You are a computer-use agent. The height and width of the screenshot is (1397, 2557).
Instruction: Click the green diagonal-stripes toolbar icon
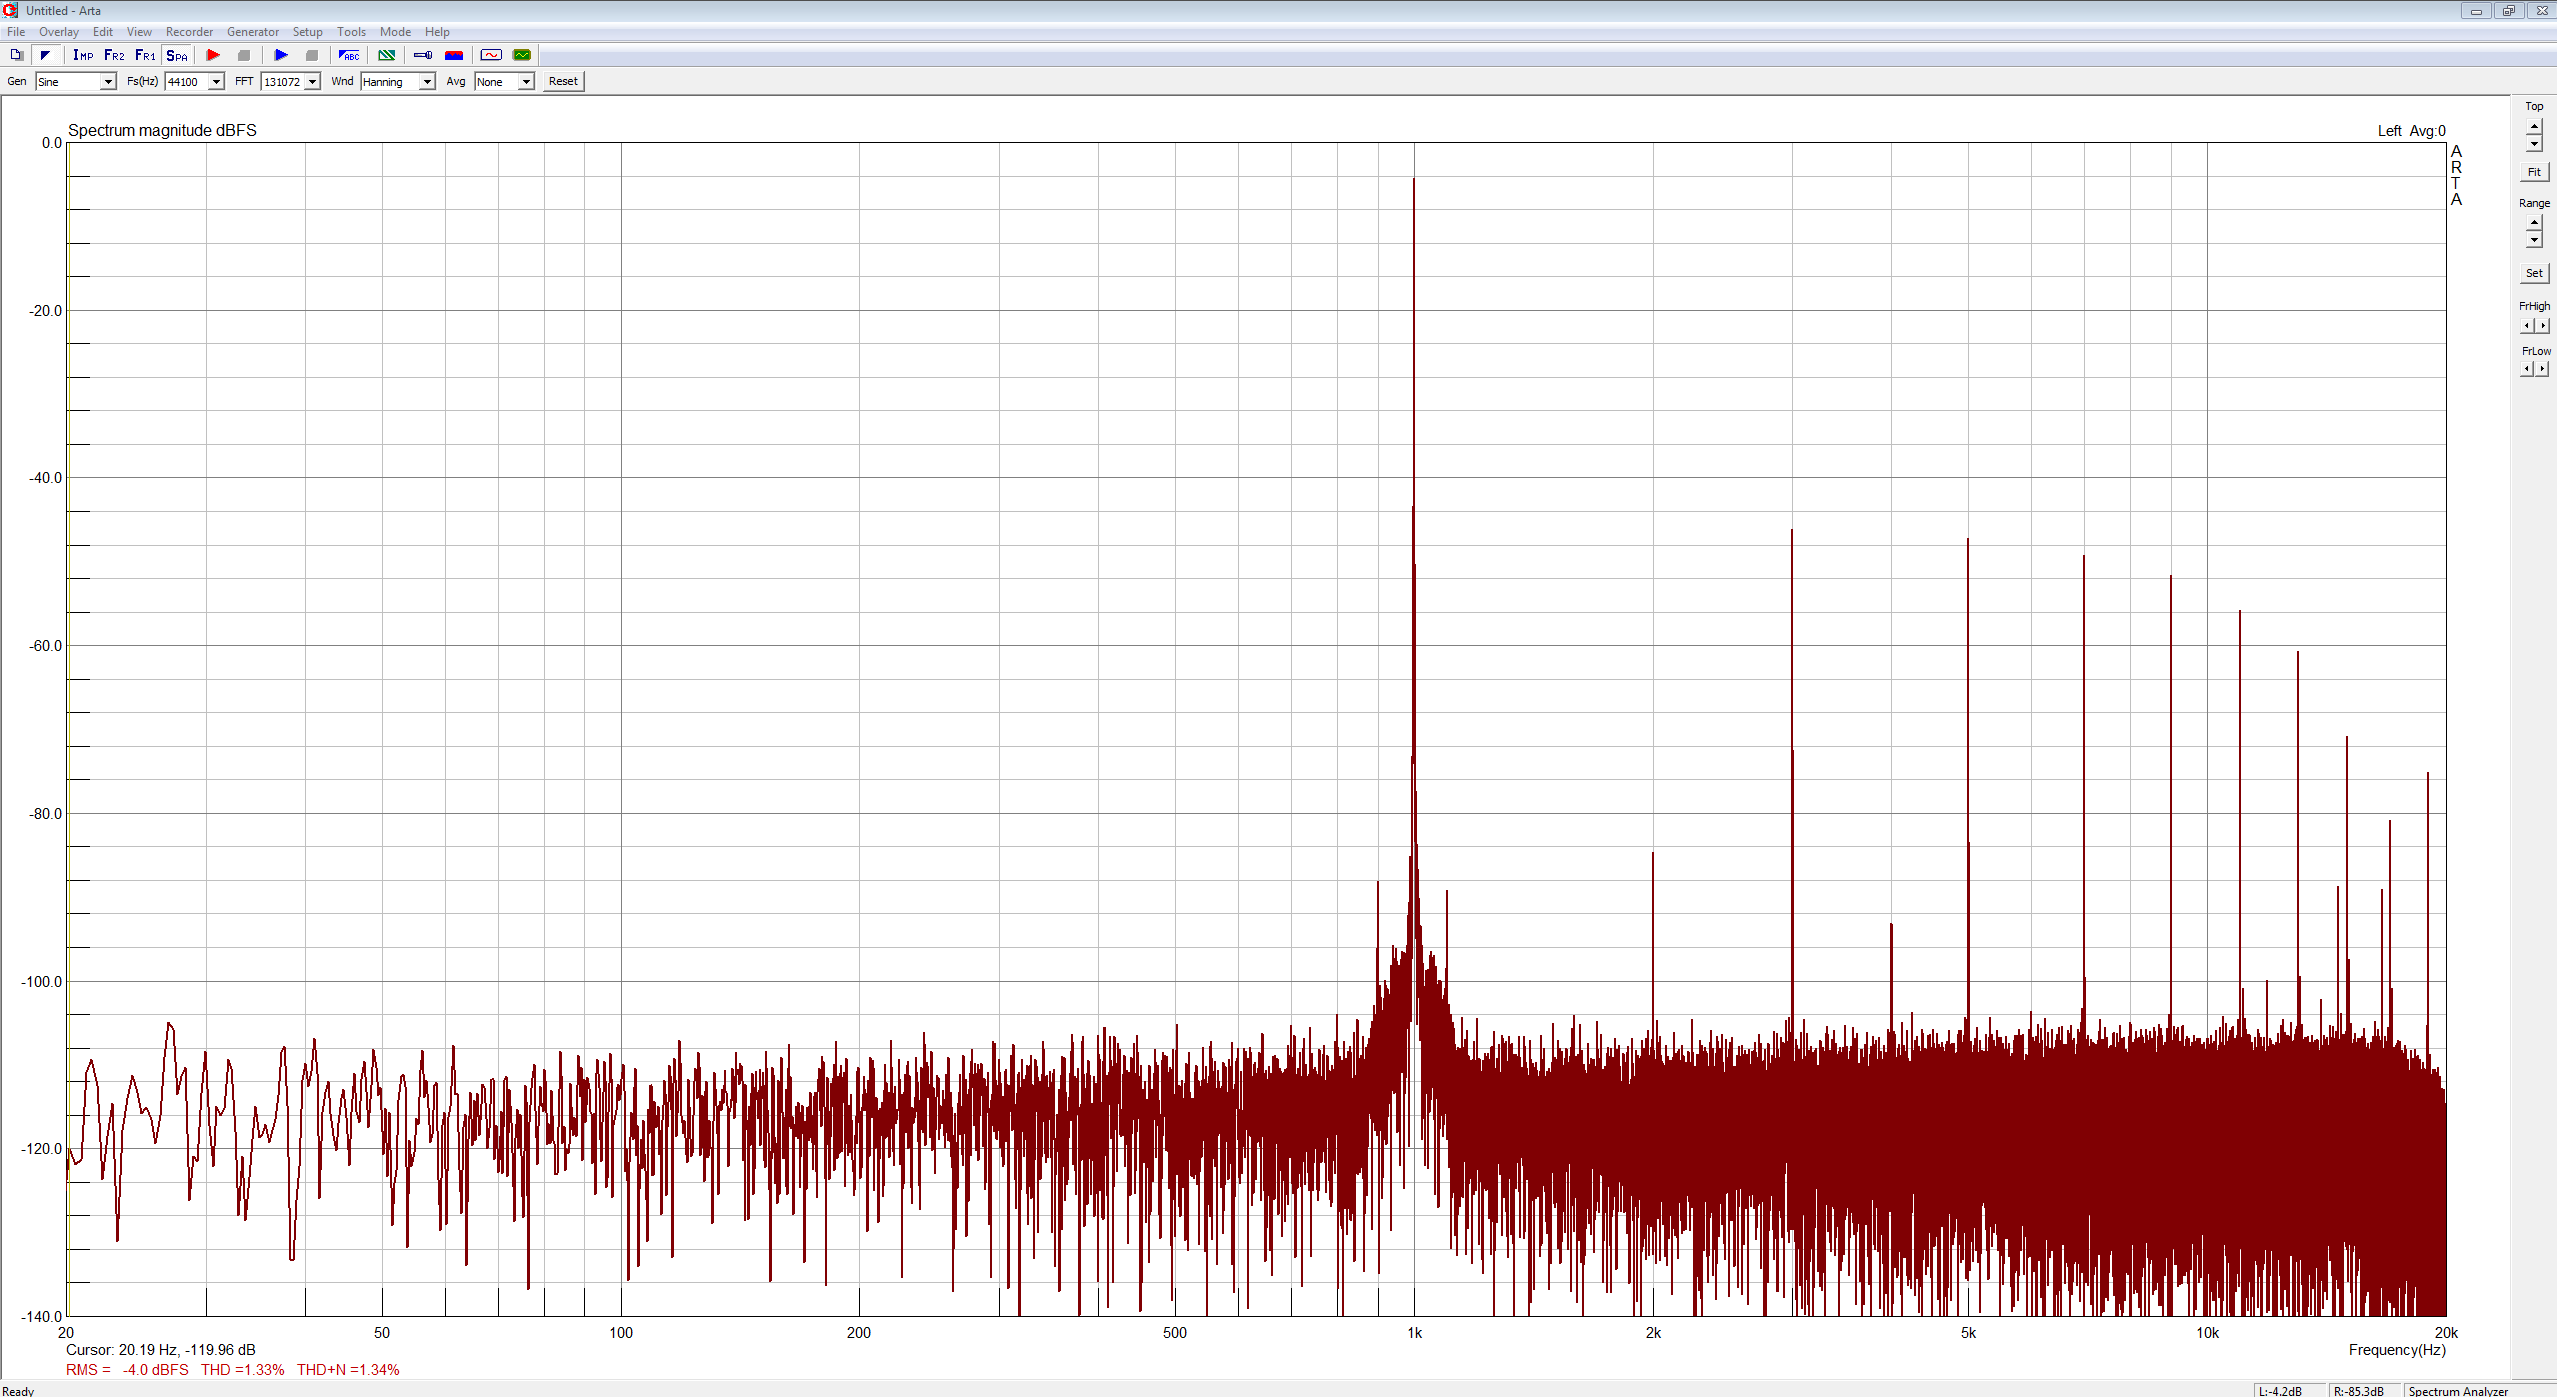386,55
